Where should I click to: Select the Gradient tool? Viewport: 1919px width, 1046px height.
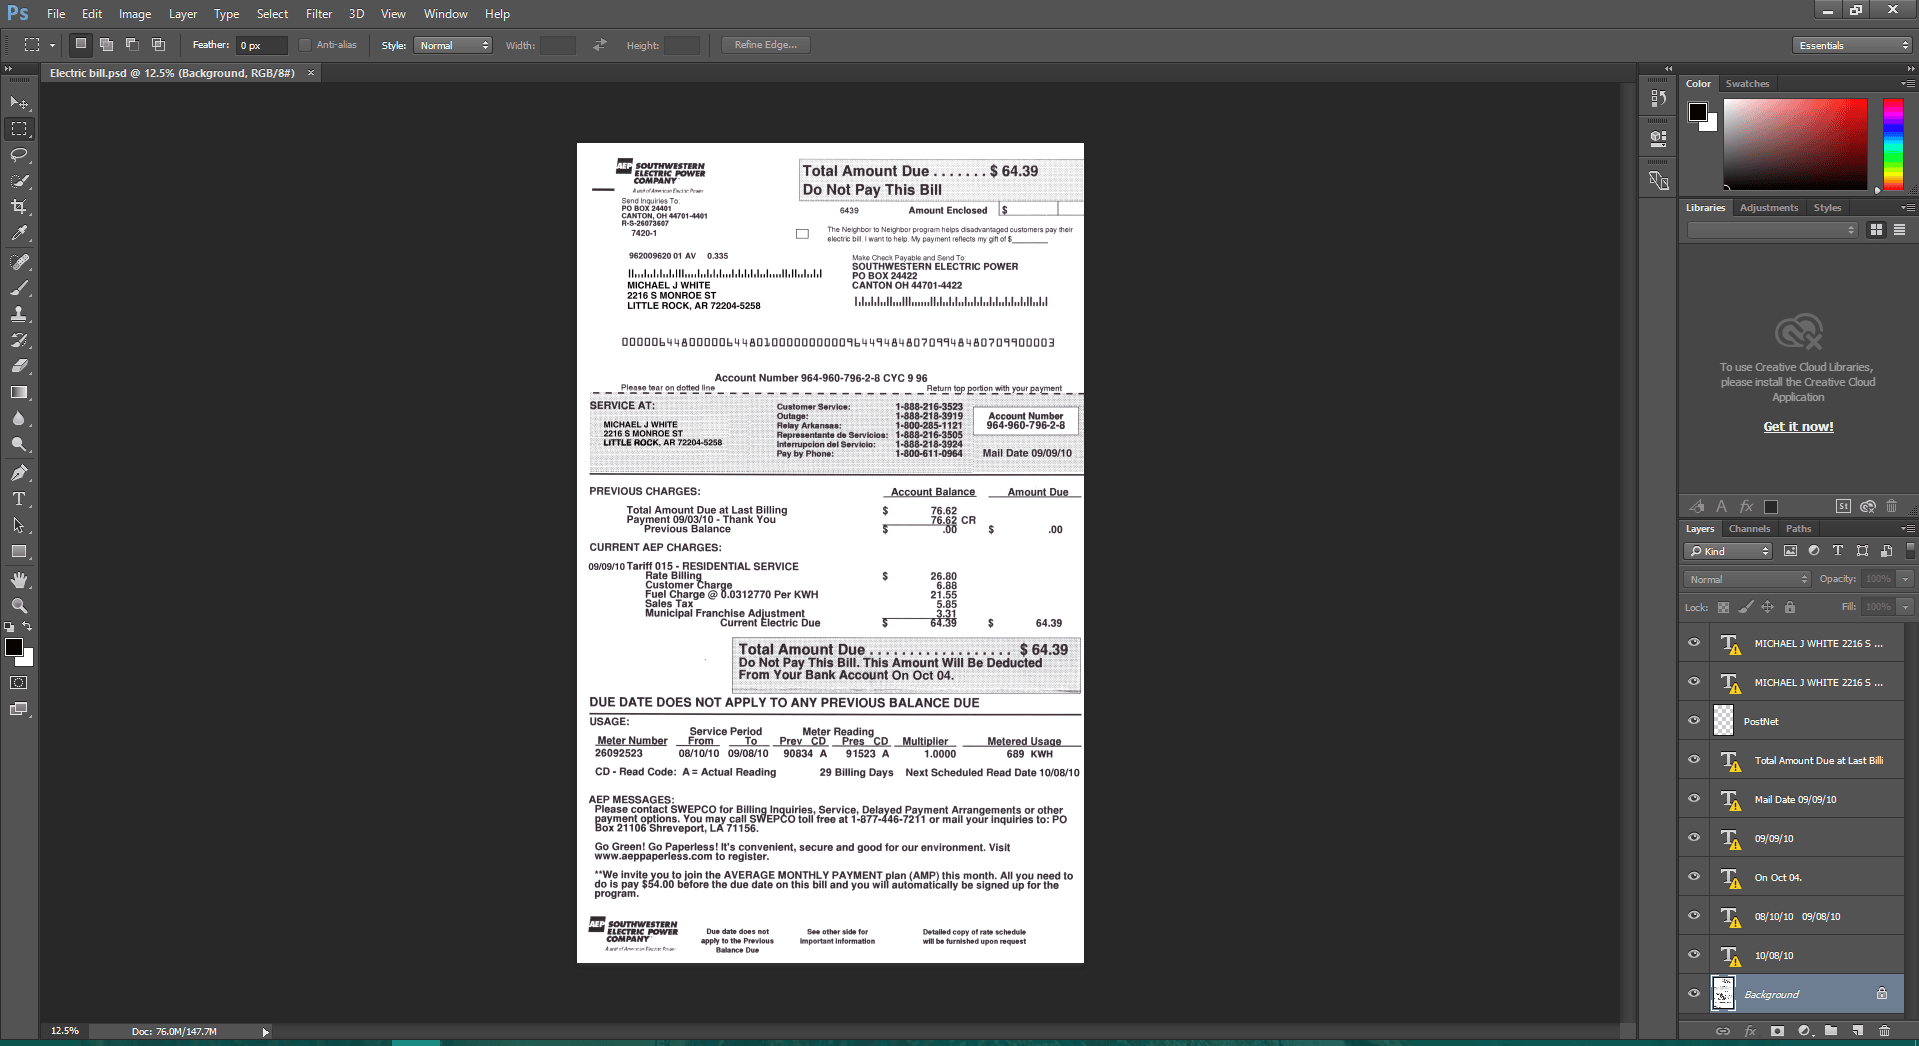pyautogui.click(x=19, y=392)
